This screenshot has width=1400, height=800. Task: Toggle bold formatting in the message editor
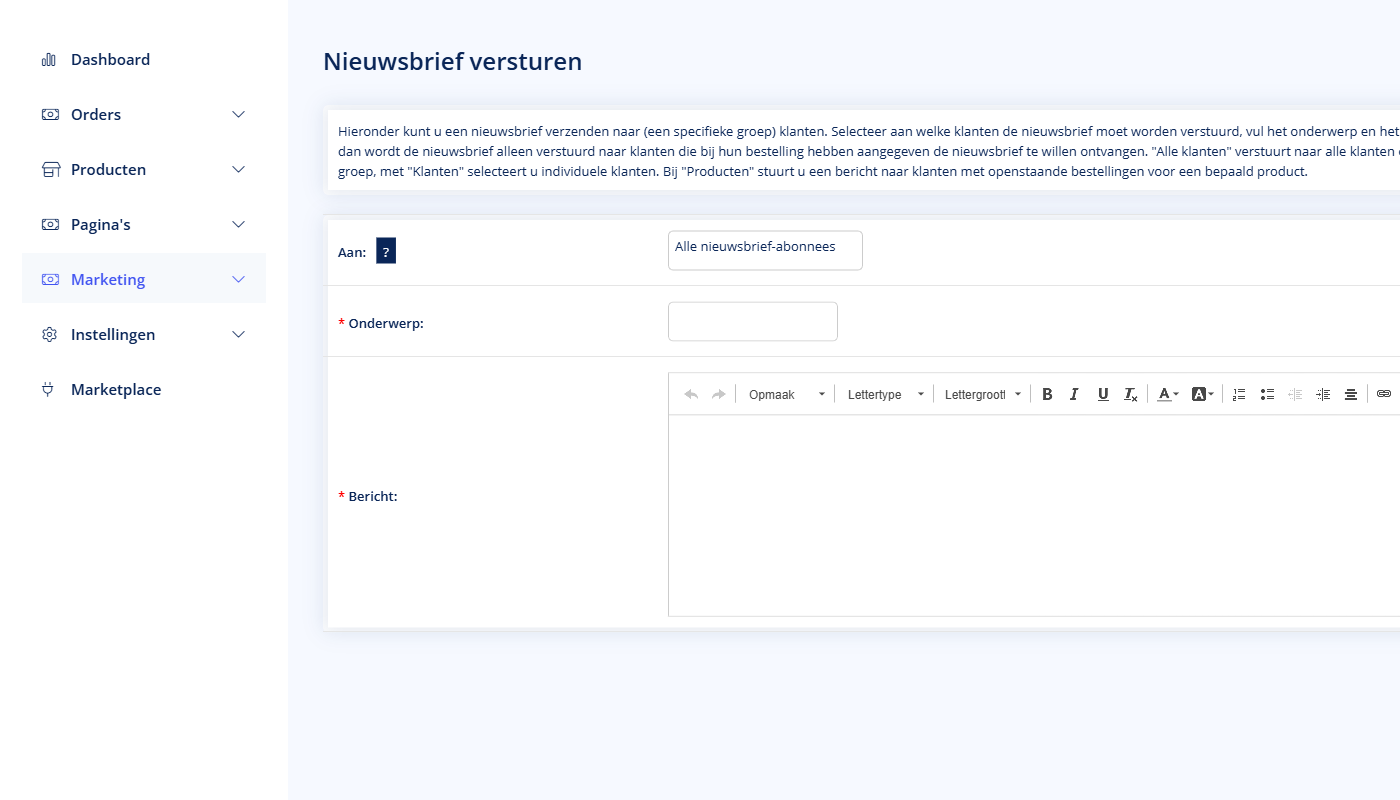pos(1047,394)
